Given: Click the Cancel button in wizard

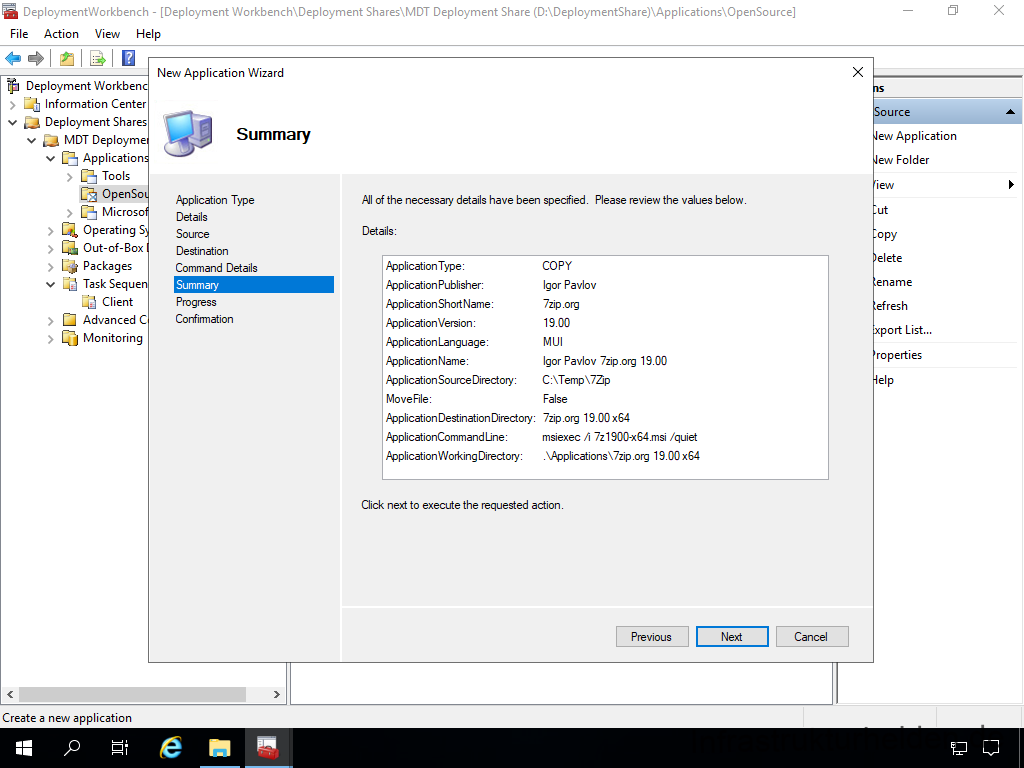Looking at the screenshot, I should pos(812,637).
